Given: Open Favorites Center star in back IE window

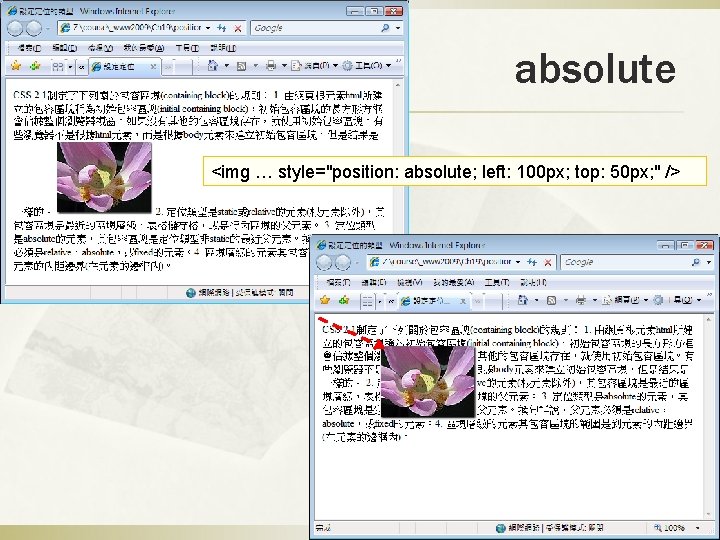Looking at the screenshot, I should [x=16, y=66].
